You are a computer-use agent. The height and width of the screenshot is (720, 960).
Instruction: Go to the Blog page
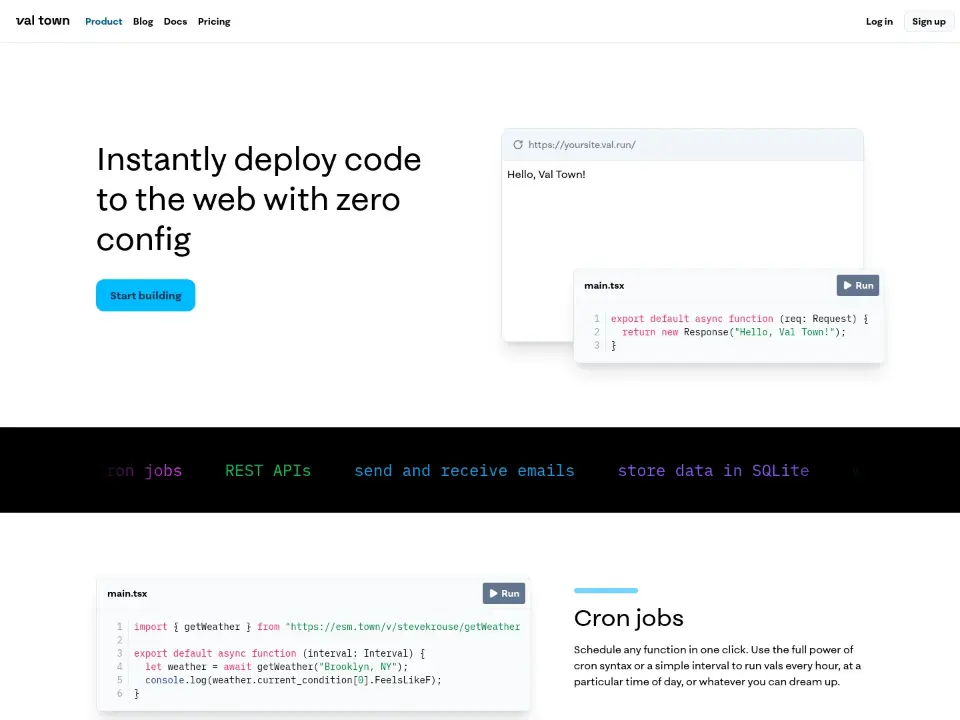(x=143, y=21)
